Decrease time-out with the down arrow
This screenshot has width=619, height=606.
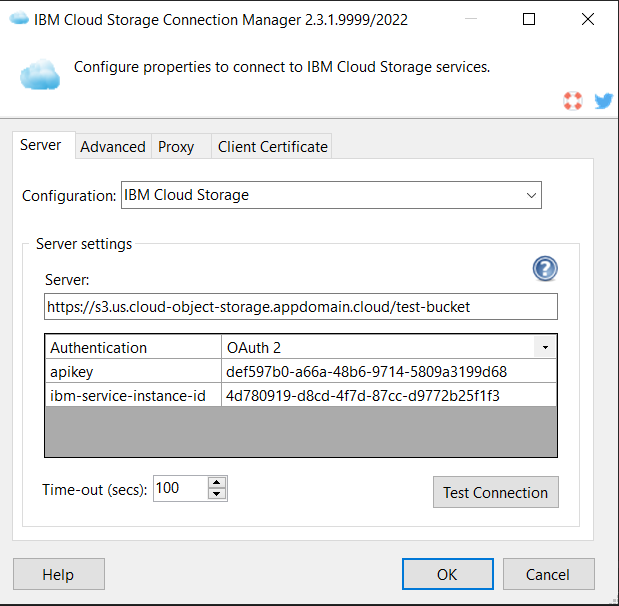[217, 494]
